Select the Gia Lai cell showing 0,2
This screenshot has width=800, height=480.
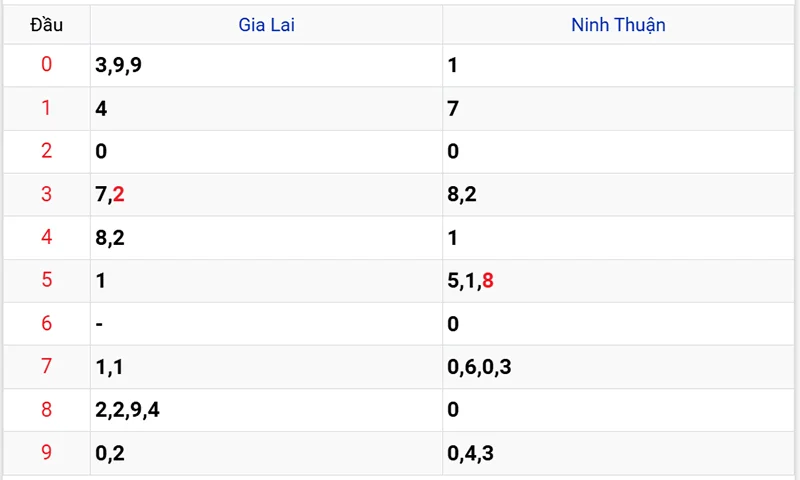pos(110,454)
